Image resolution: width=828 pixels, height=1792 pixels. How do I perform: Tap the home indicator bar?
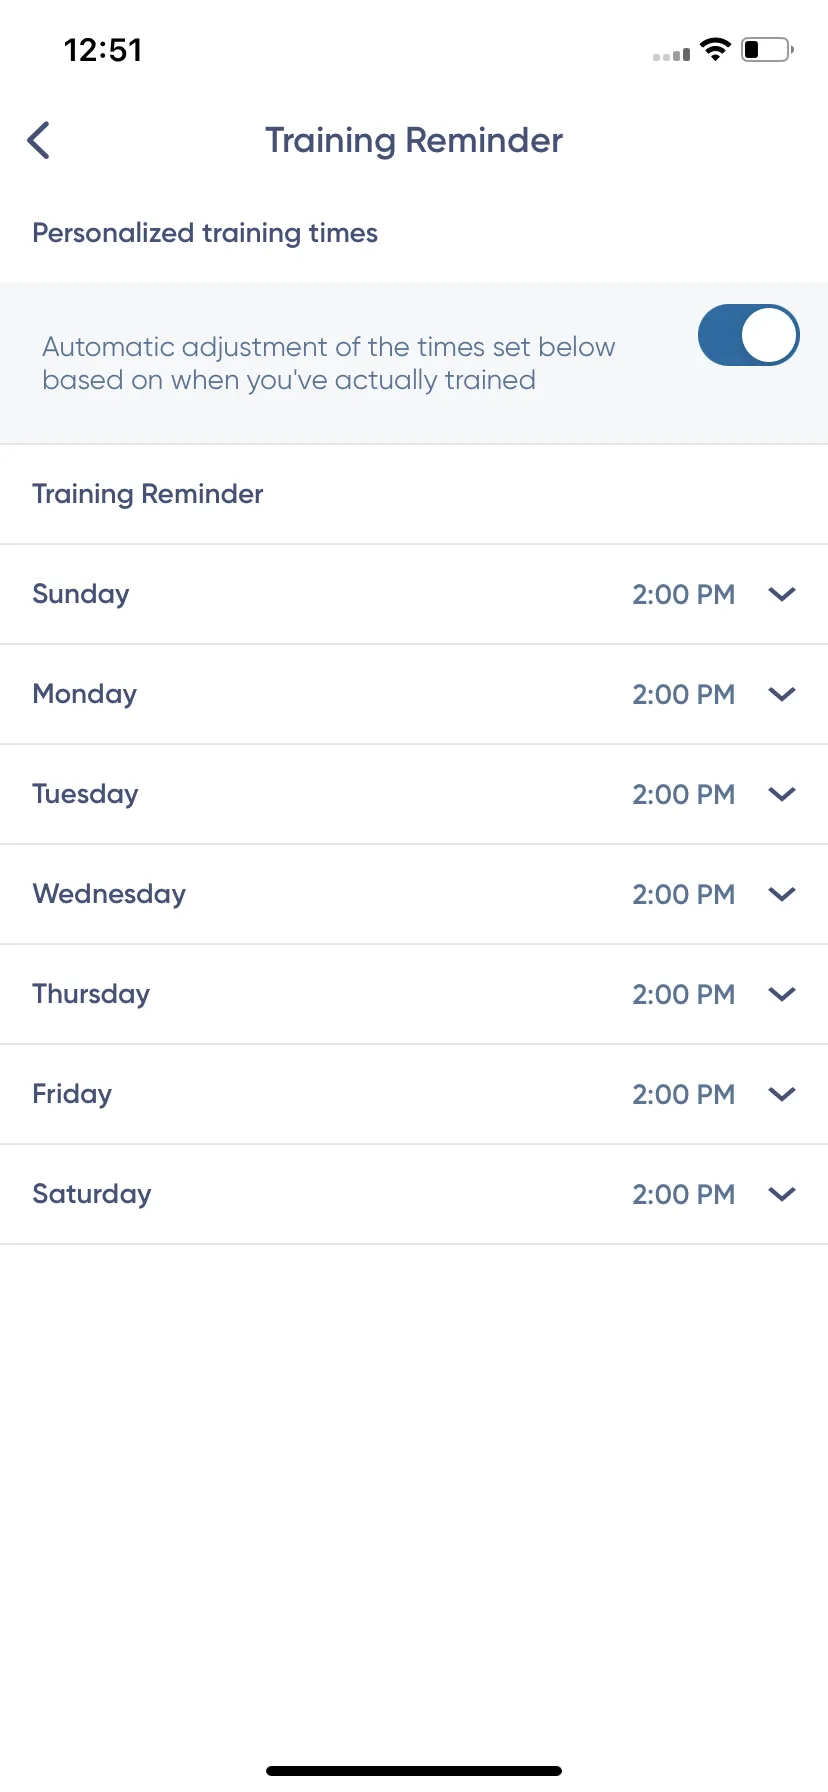point(414,1771)
